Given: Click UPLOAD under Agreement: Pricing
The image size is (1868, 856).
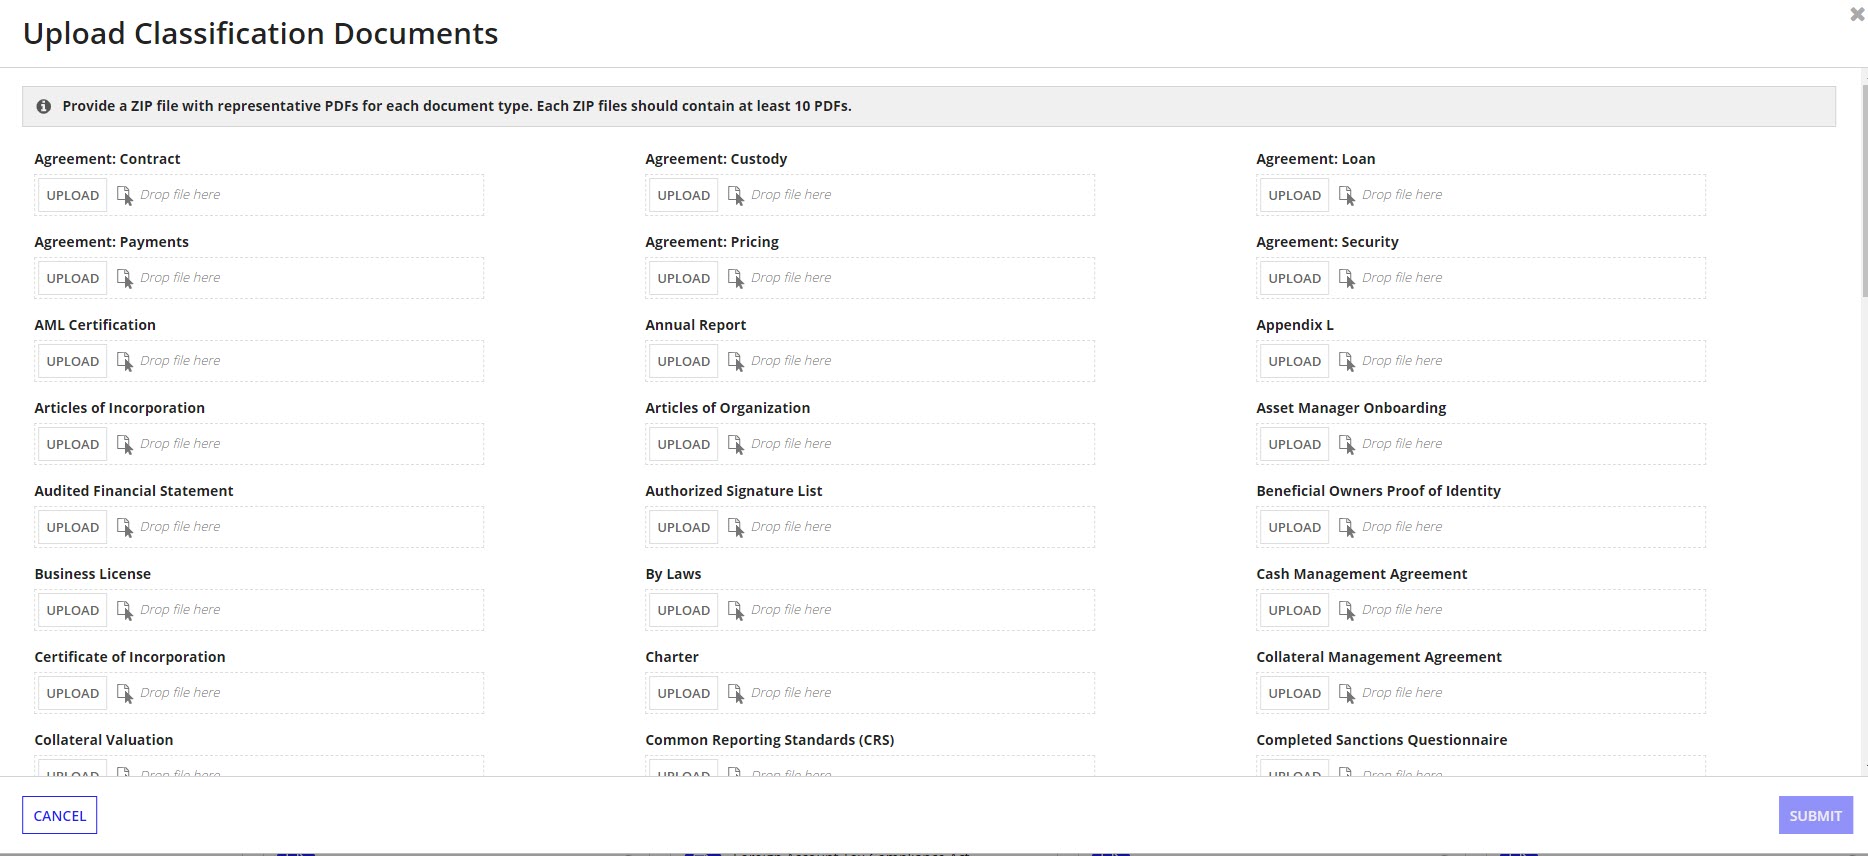Looking at the screenshot, I should (684, 278).
